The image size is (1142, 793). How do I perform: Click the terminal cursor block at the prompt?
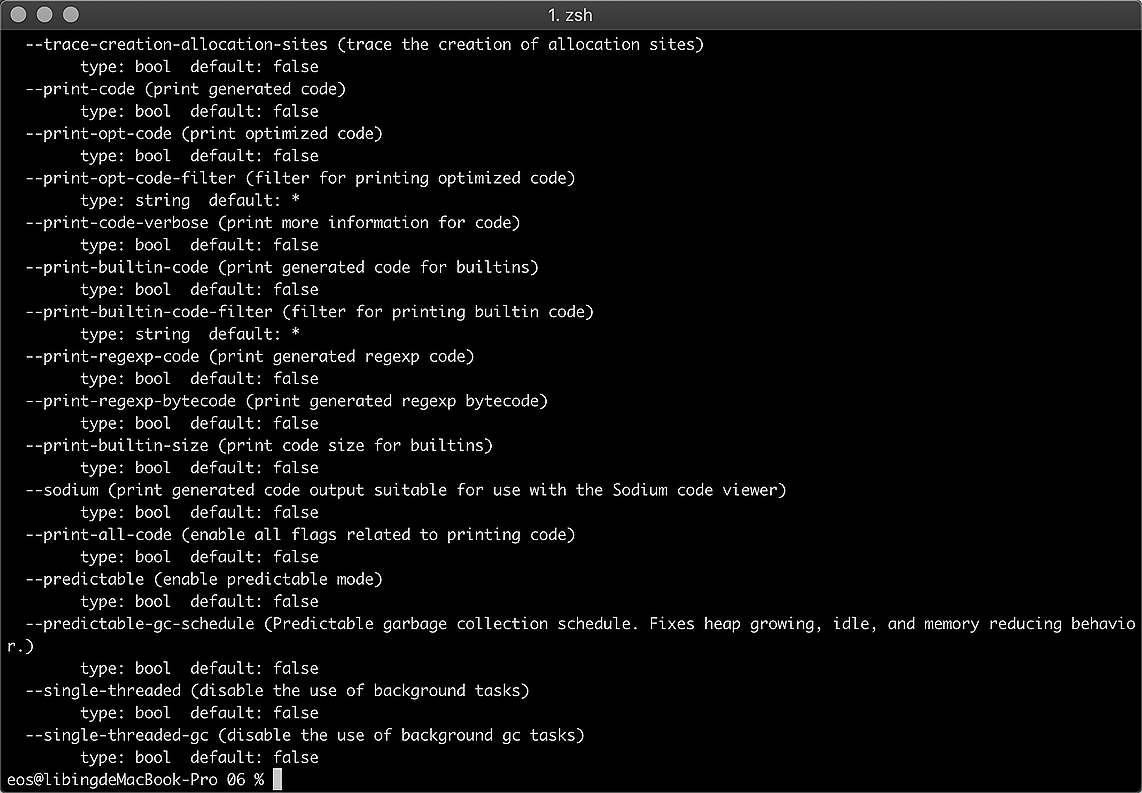[277, 780]
